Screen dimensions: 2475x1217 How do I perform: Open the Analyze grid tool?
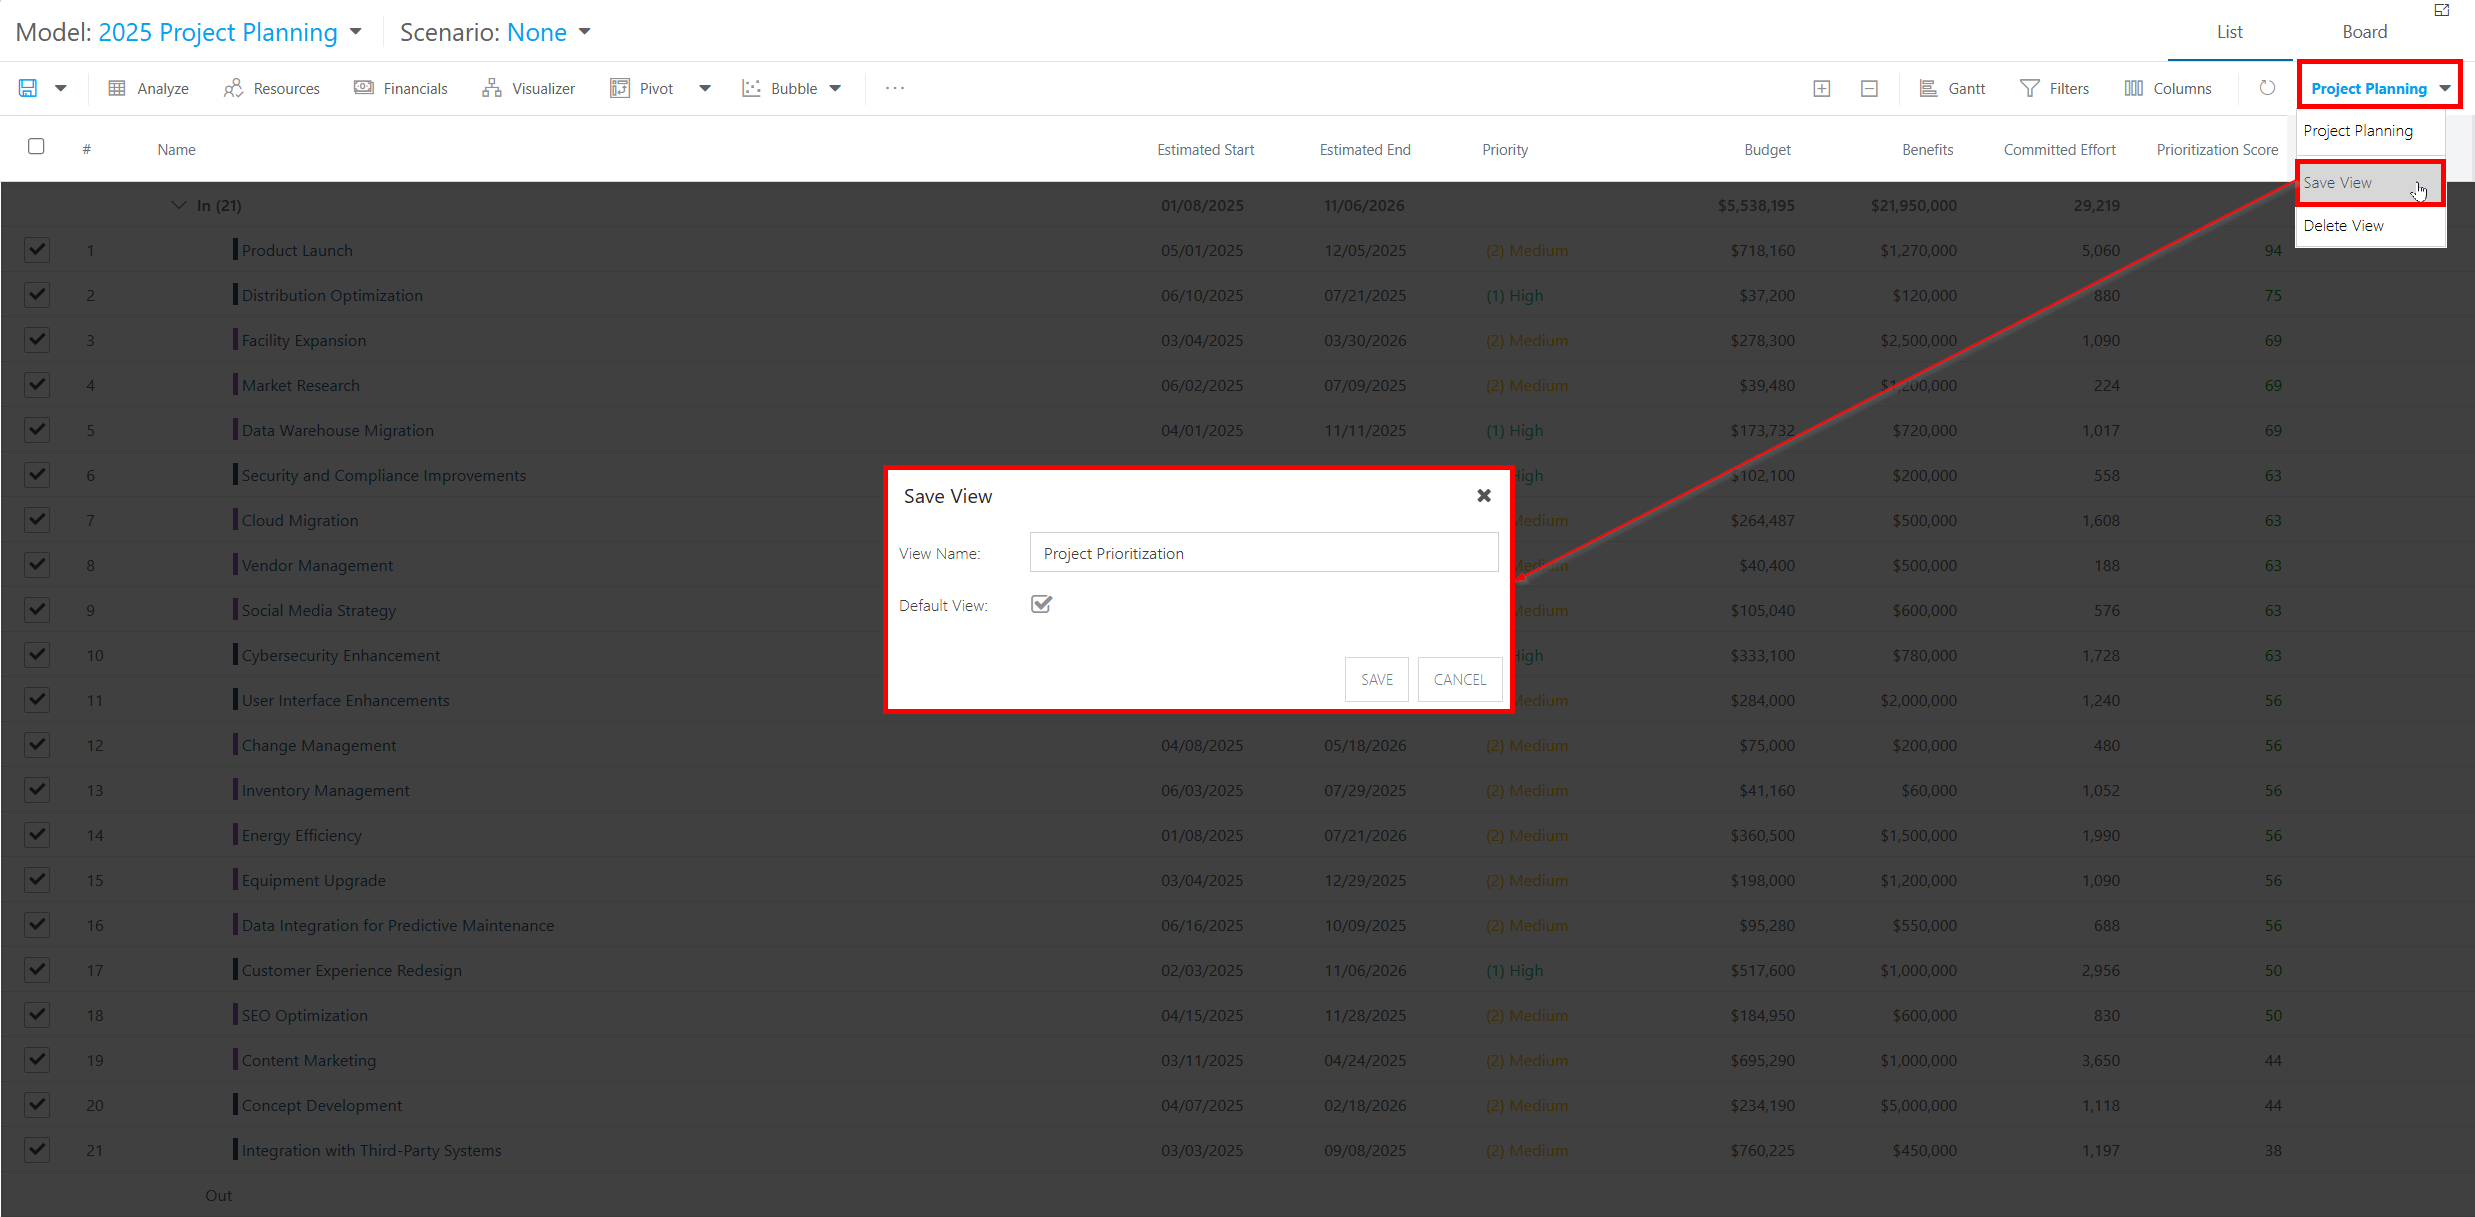pos(148,88)
